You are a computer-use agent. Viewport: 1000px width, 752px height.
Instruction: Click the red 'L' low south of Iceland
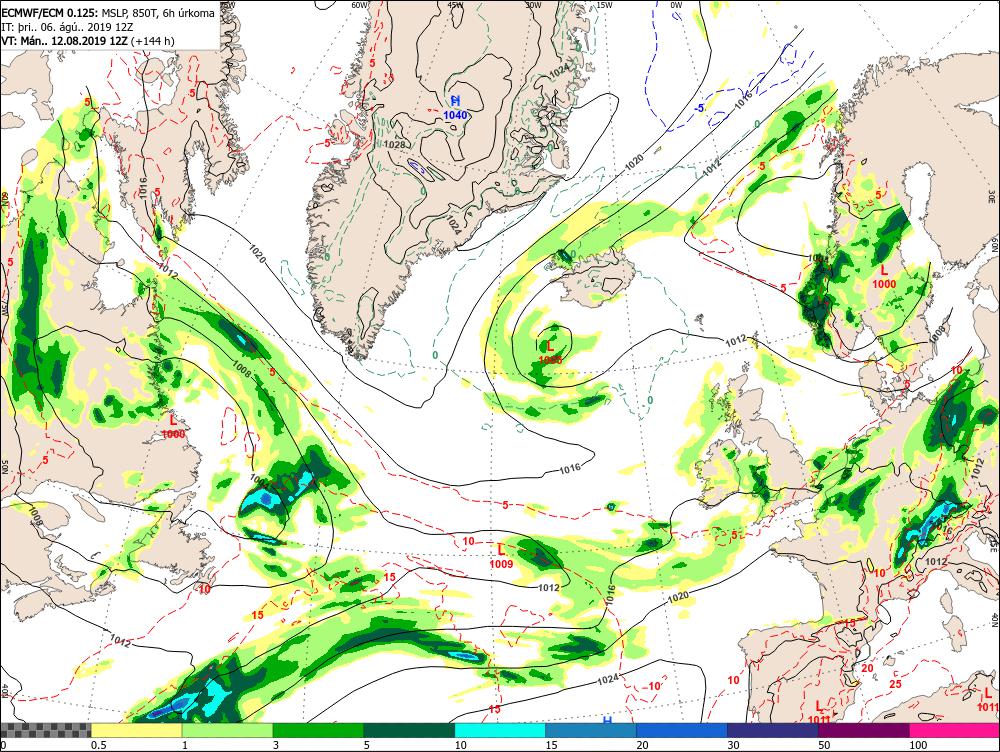click(550, 346)
